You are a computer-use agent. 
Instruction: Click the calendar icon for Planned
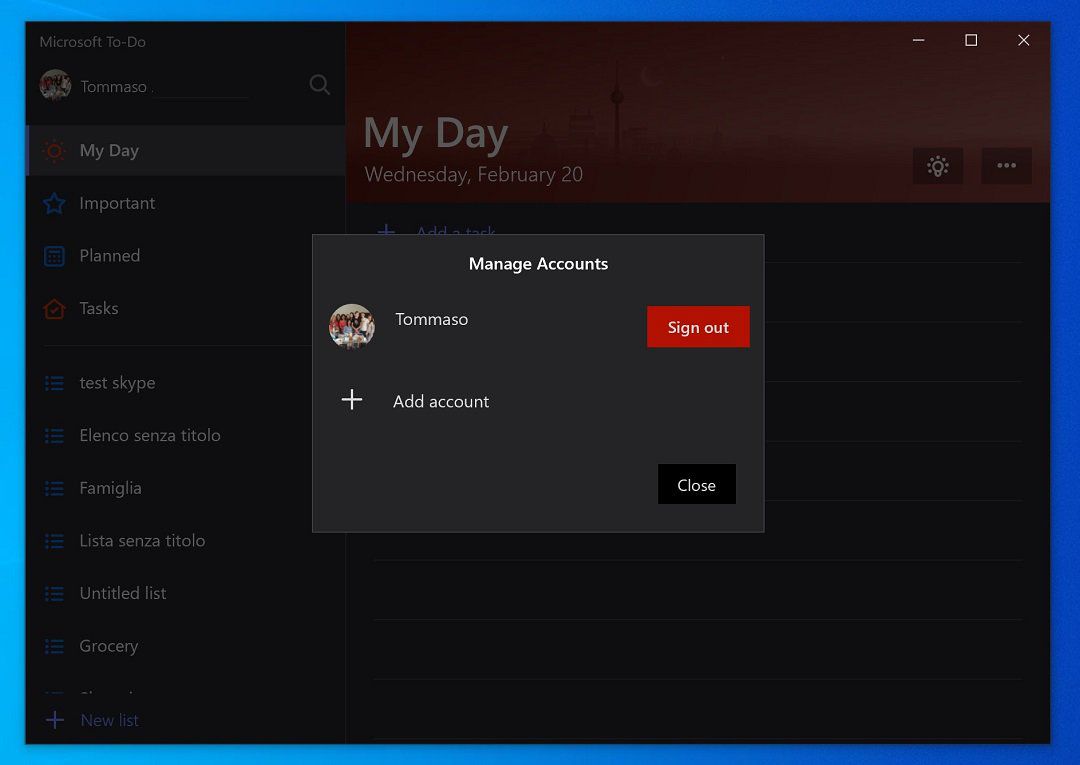point(54,256)
